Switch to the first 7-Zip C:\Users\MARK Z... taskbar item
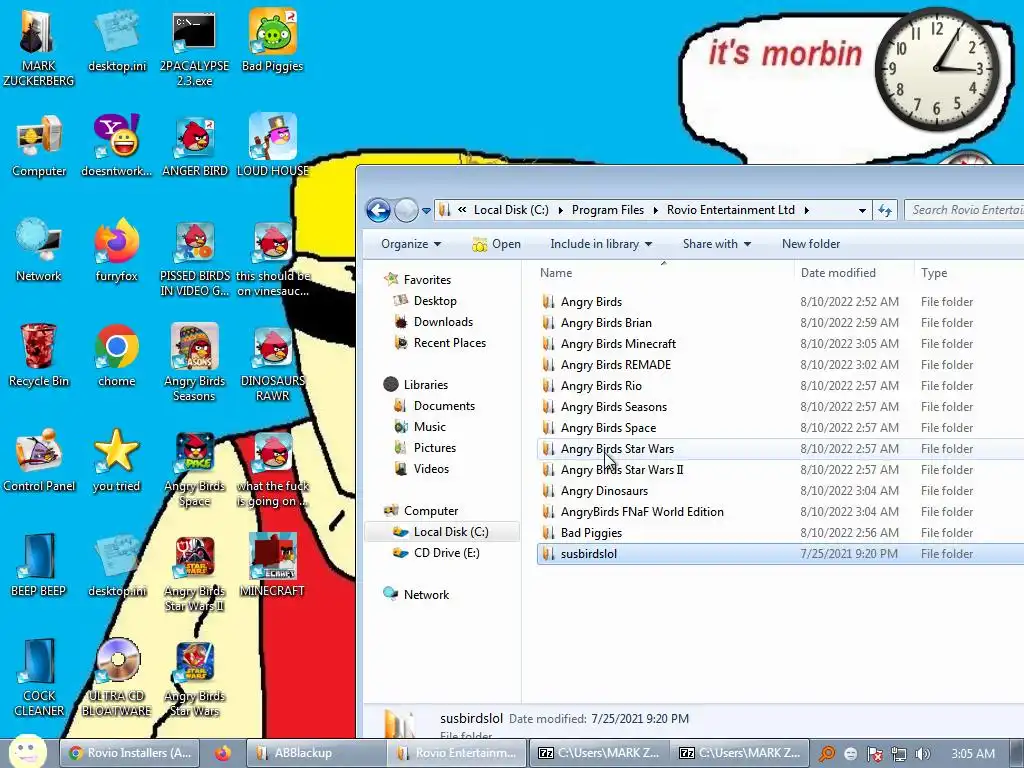 599,753
